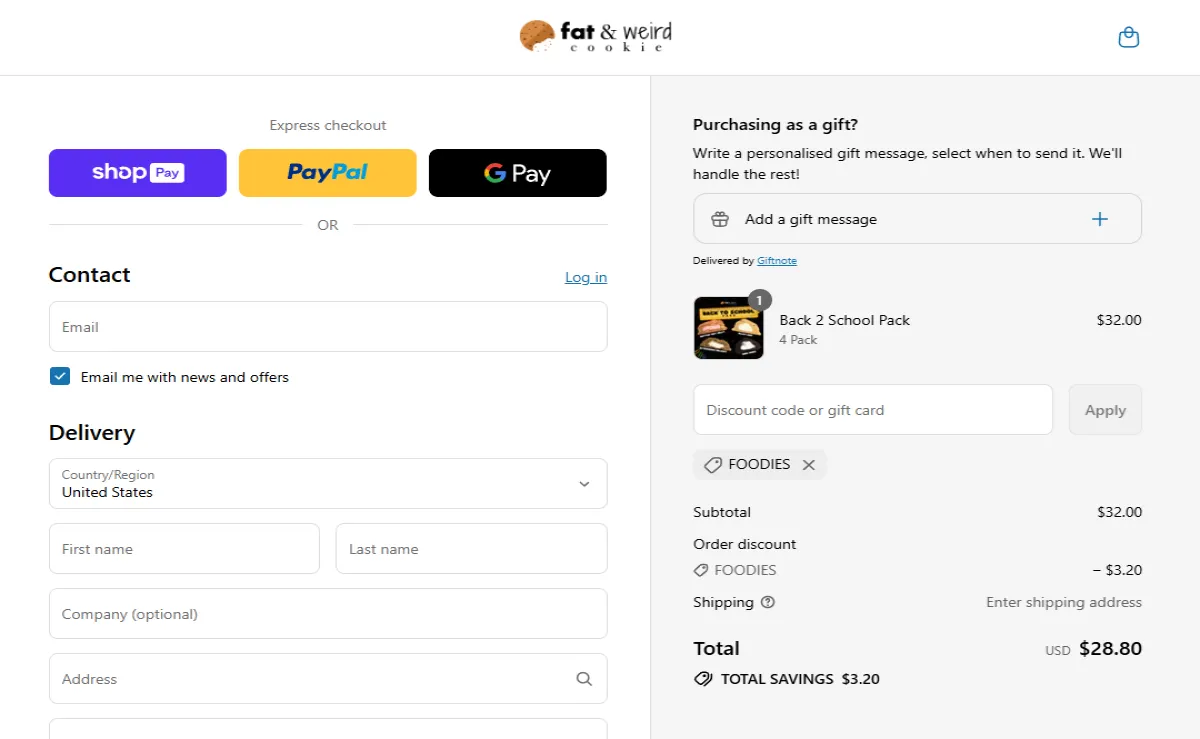Viewport: 1200px width, 739px height.
Task: Click the Log in link
Action: tap(585, 277)
